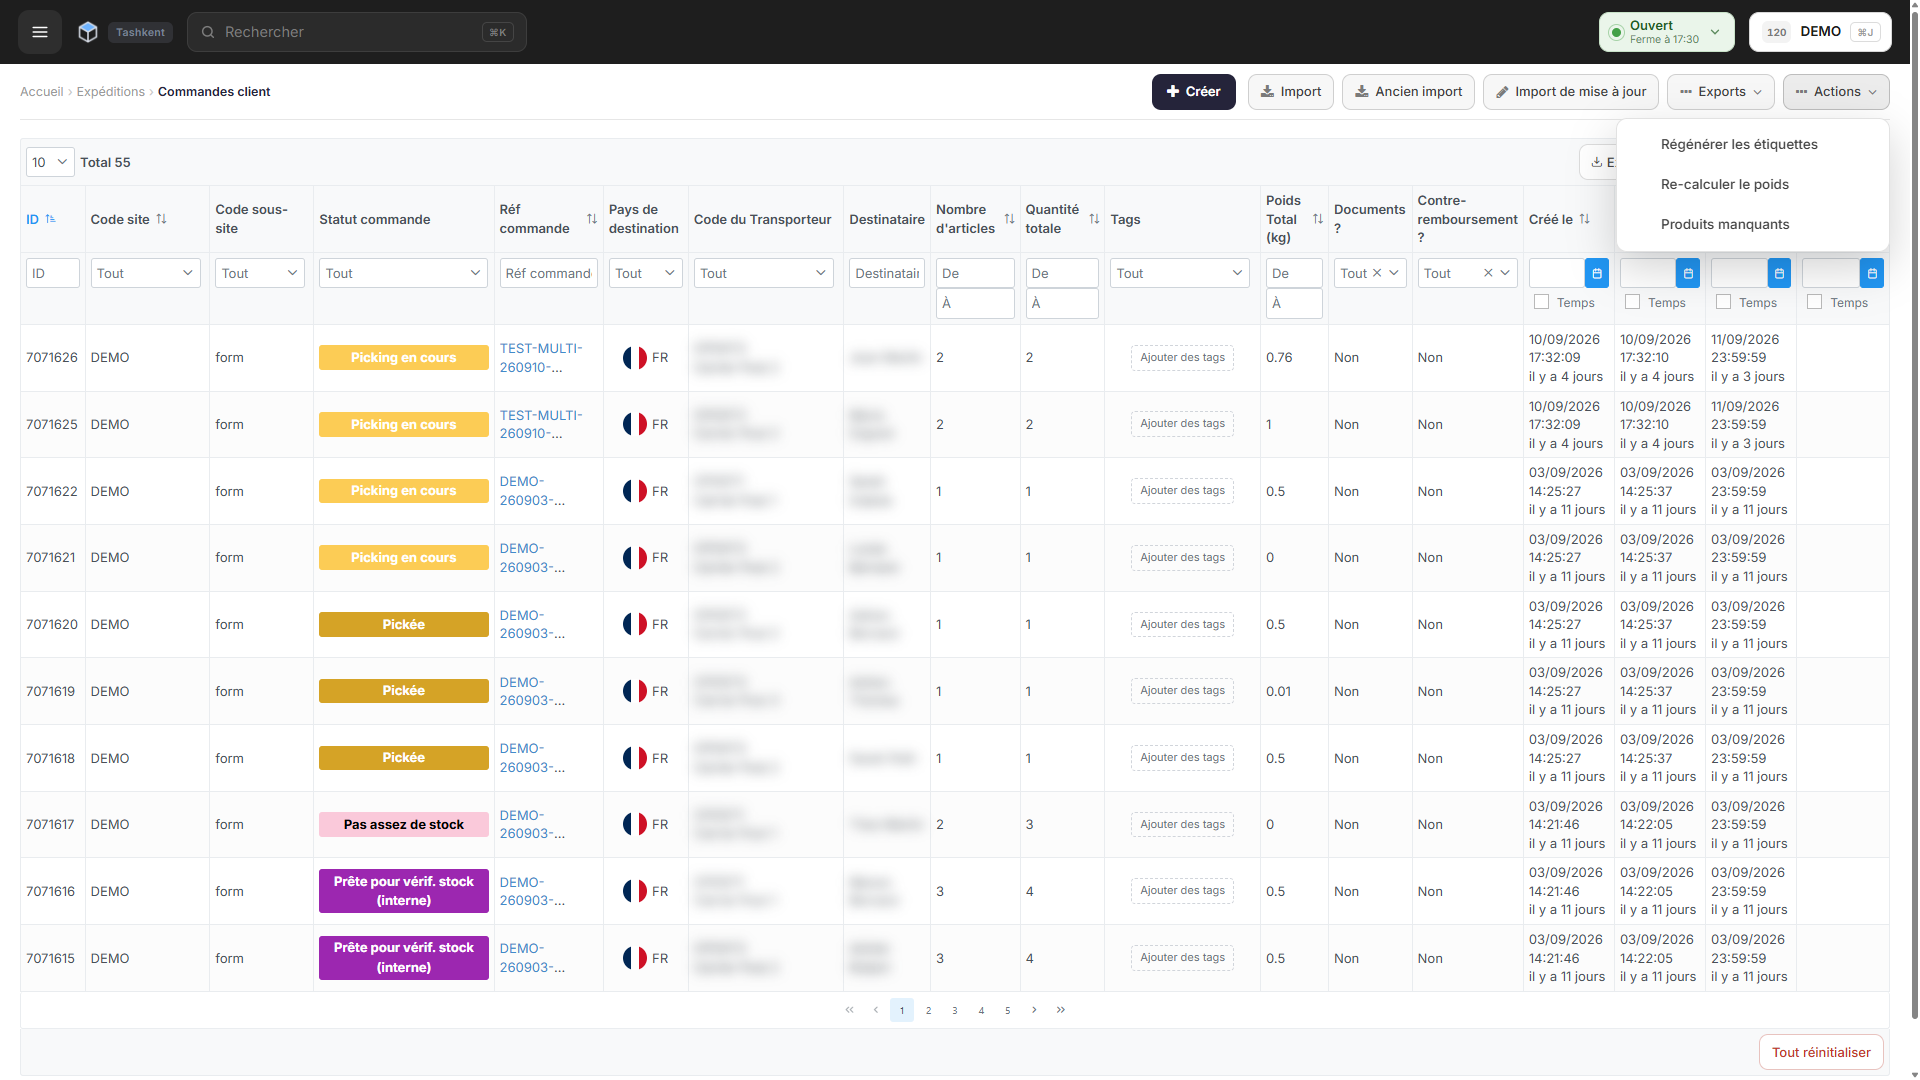Open the page size dropdown showing 10
The image size is (1920, 1080).
[50, 162]
